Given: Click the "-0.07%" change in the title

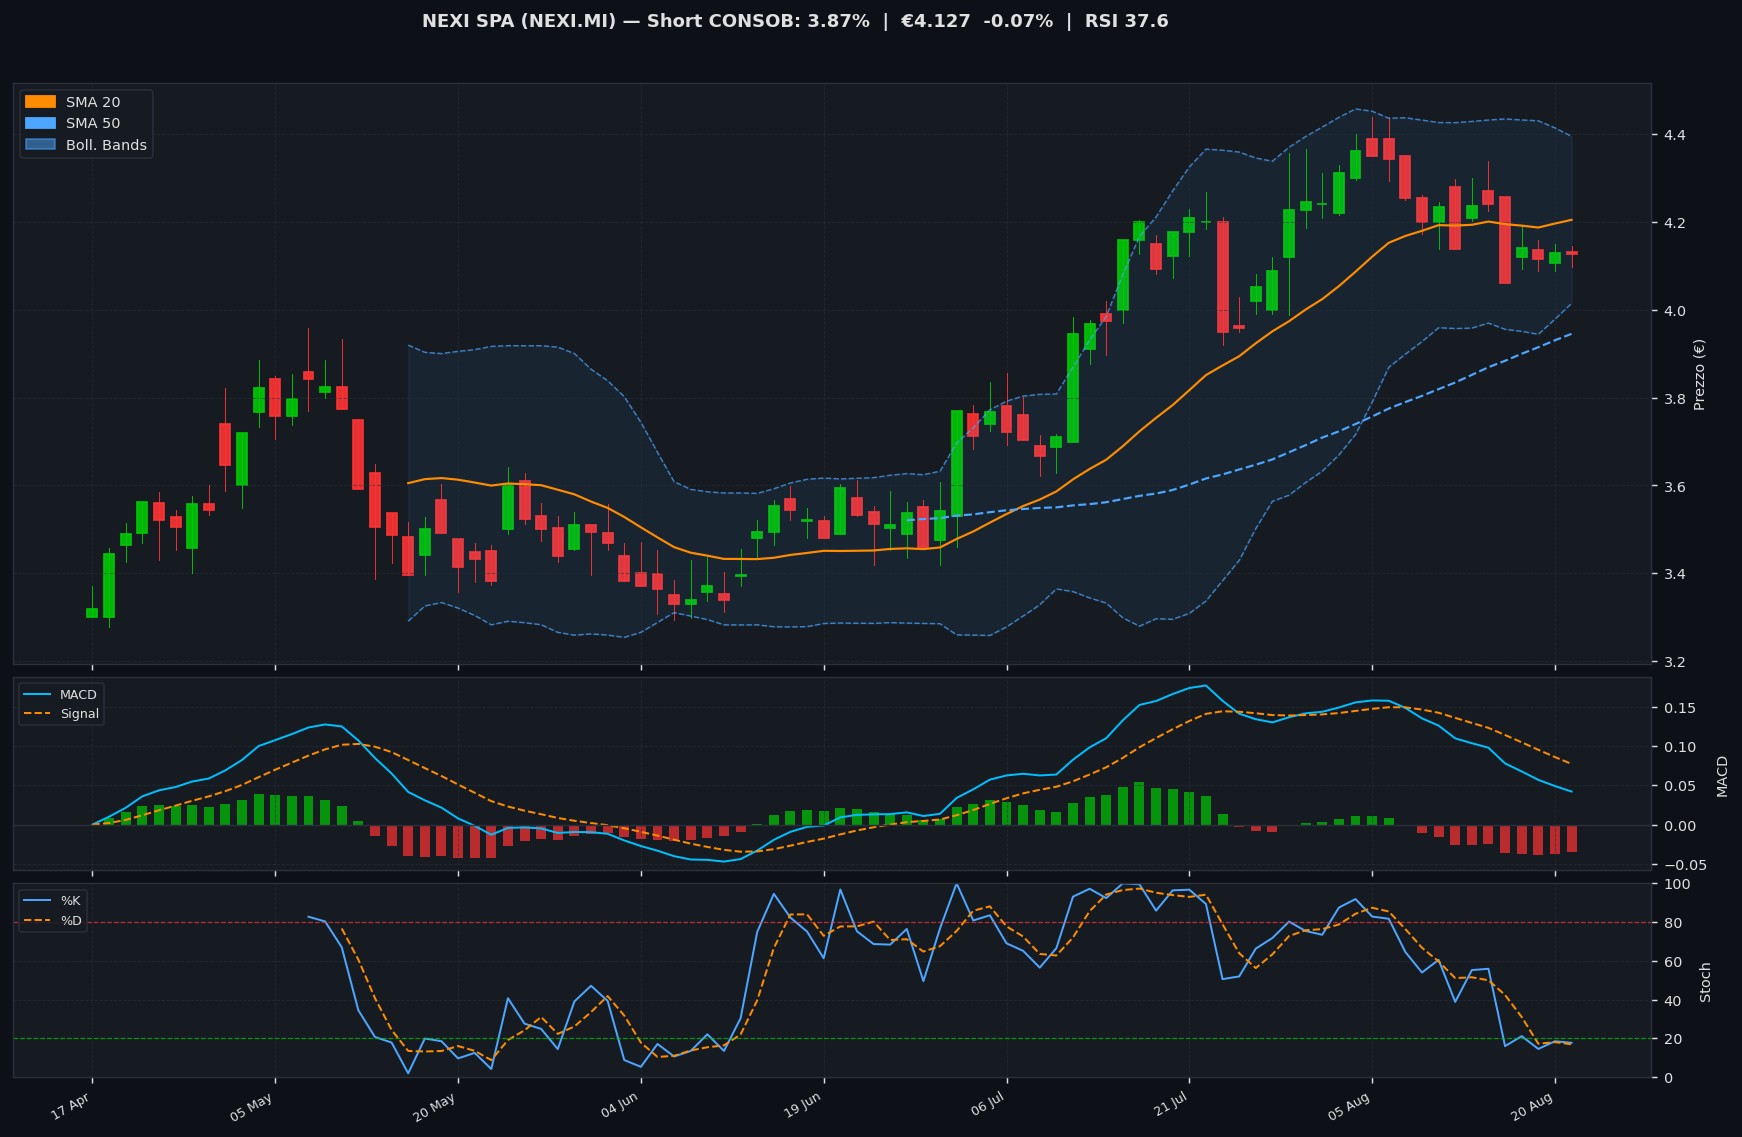Looking at the screenshot, I should 1019,21.
